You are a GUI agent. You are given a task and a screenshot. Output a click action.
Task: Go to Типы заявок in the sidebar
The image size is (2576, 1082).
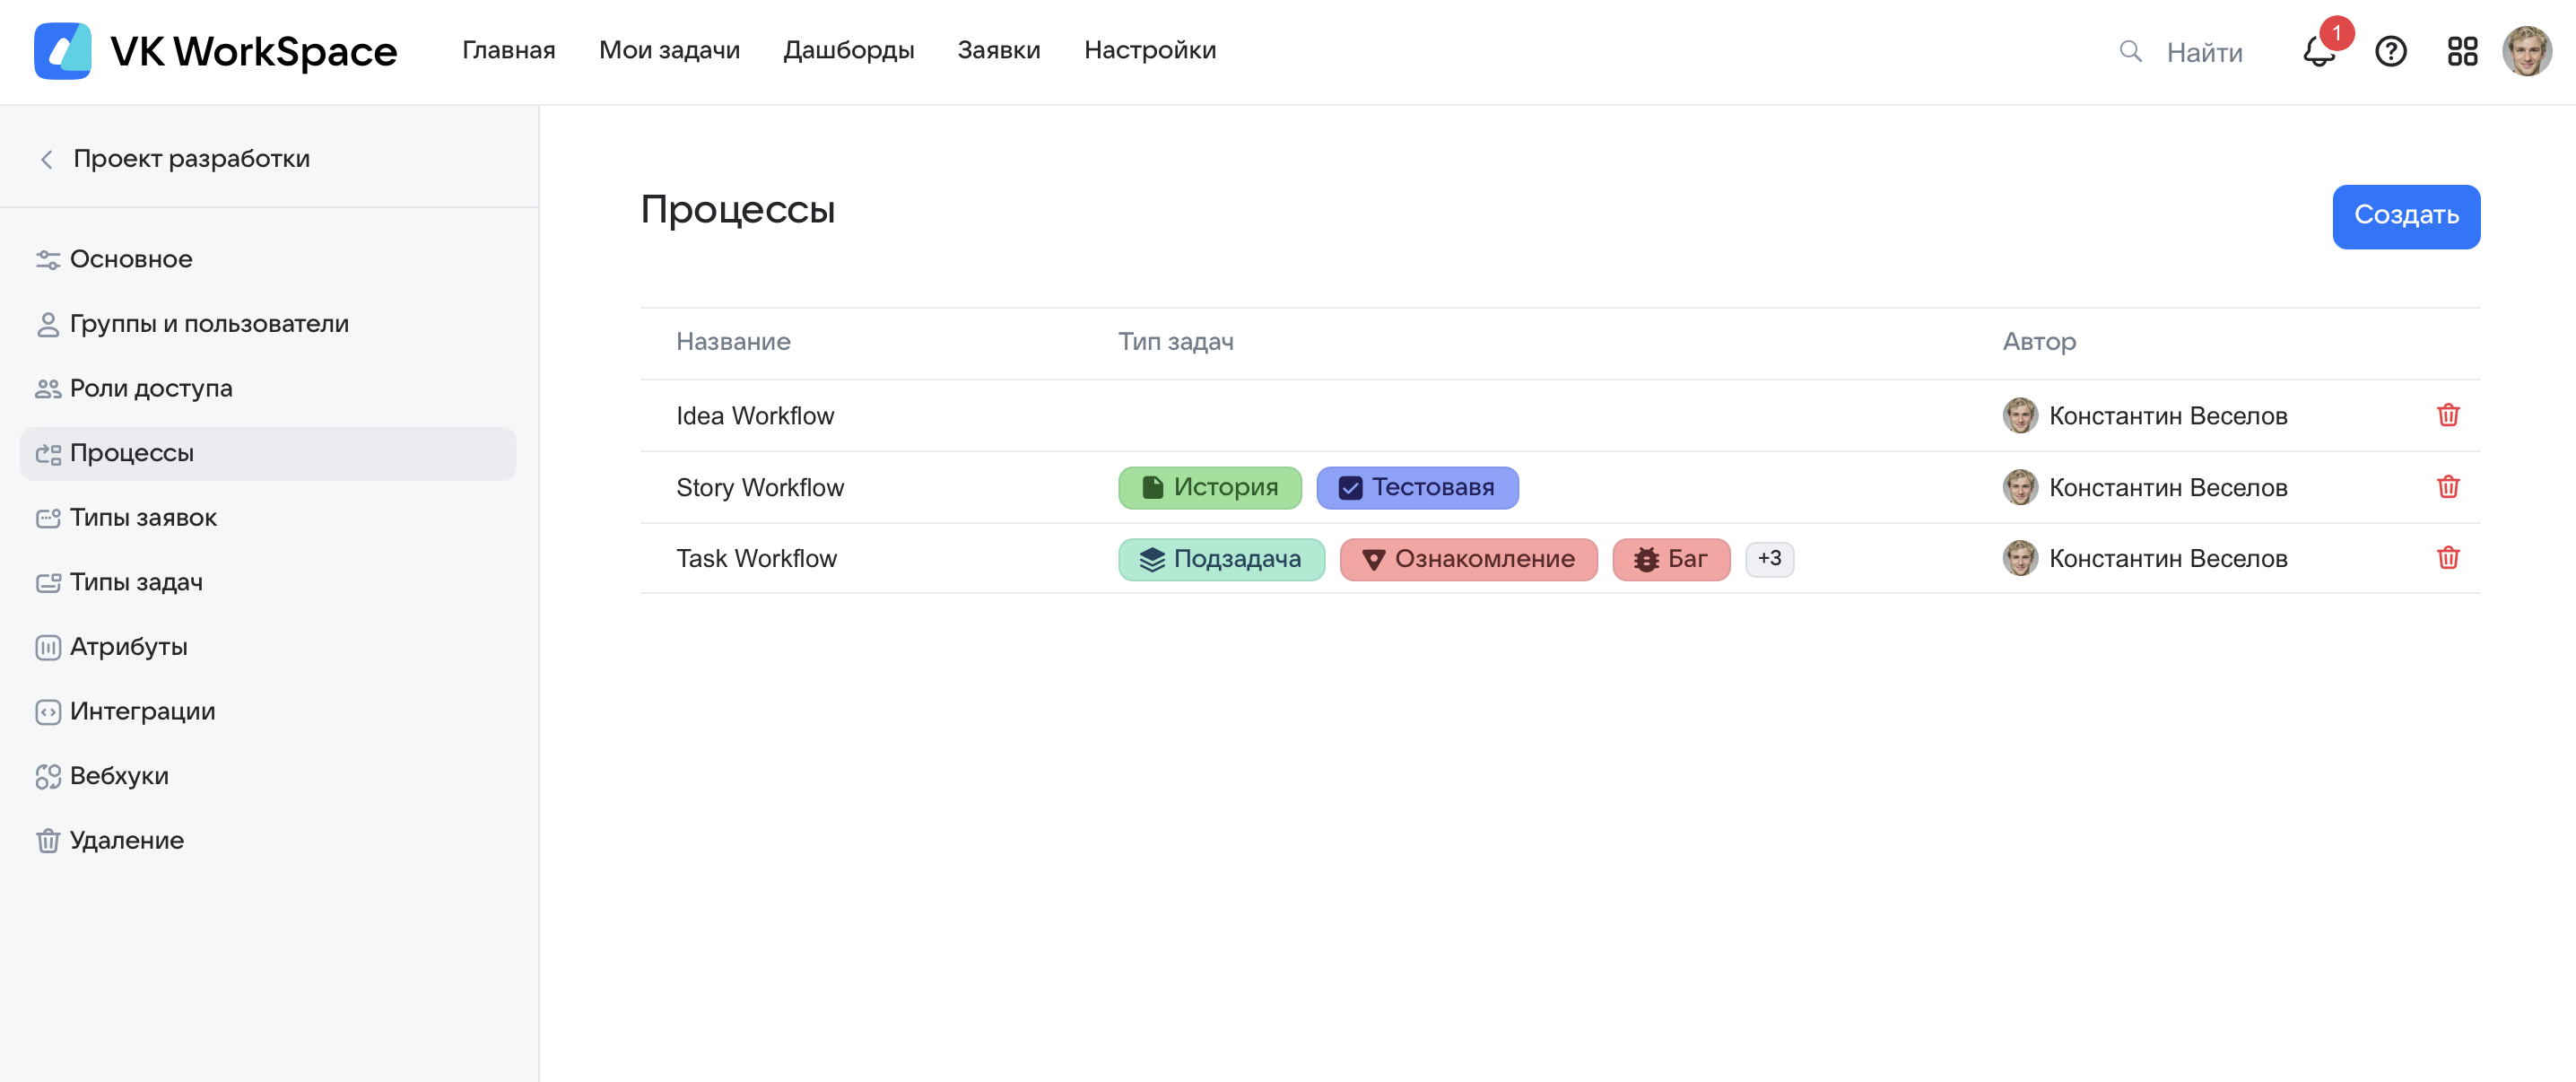(x=143, y=517)
